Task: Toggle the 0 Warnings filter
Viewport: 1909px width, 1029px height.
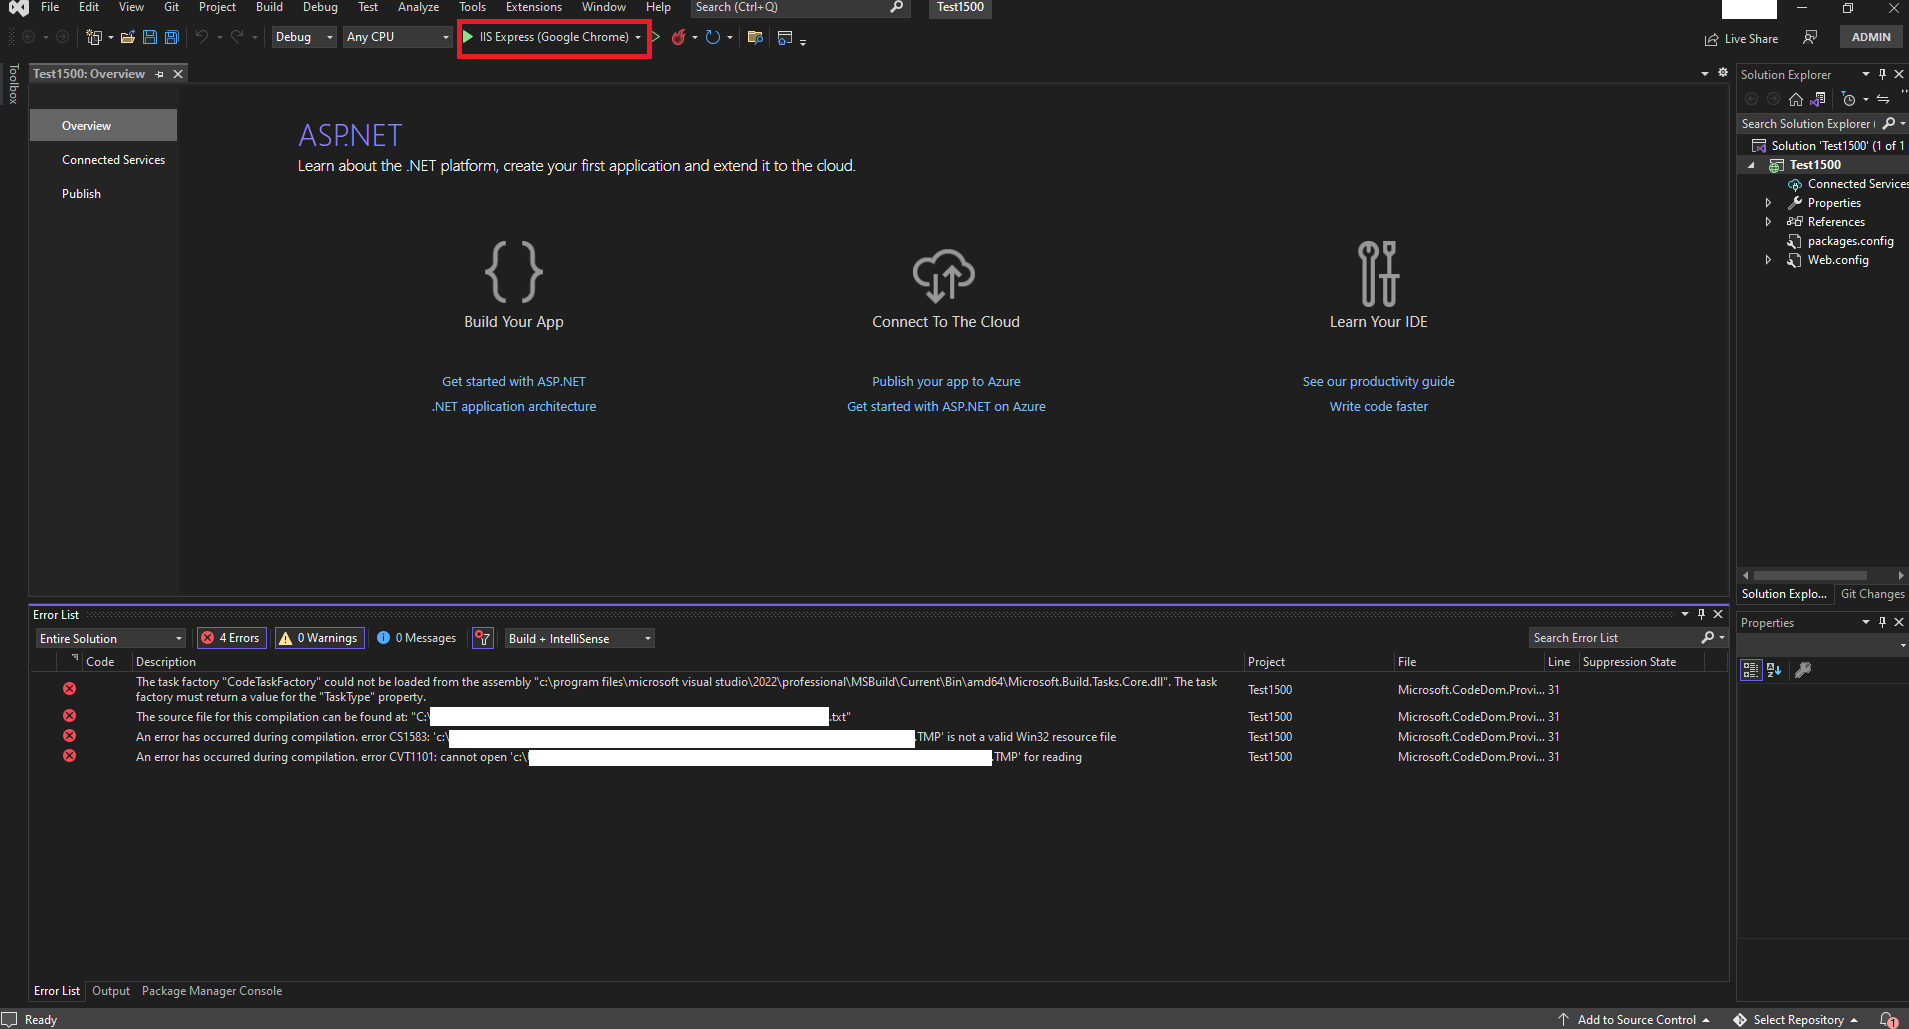Action: coord(319,638)
